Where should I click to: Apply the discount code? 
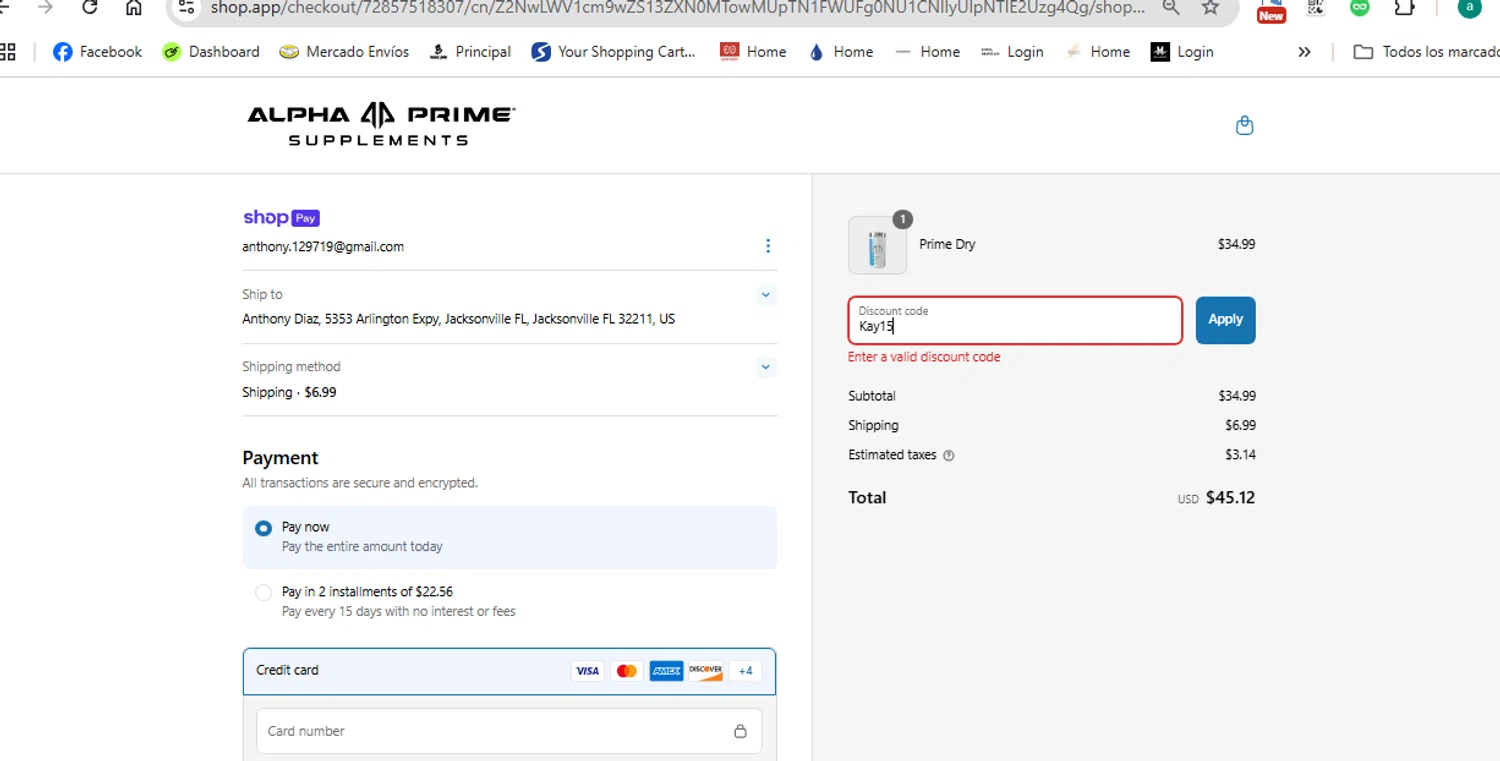[x=1225, y=320]
